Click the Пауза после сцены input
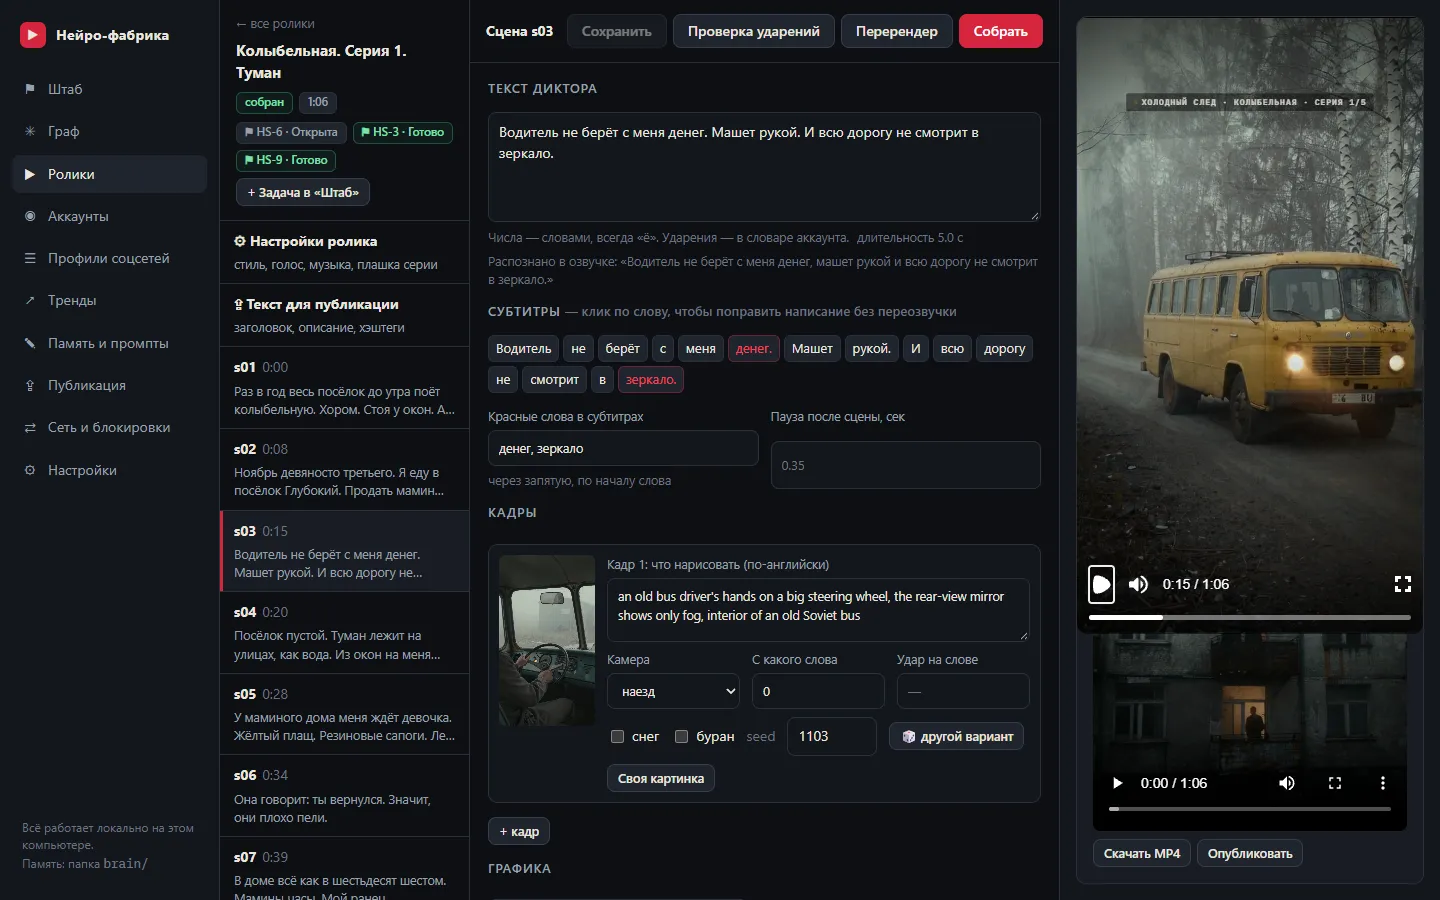 pos(906,465)
